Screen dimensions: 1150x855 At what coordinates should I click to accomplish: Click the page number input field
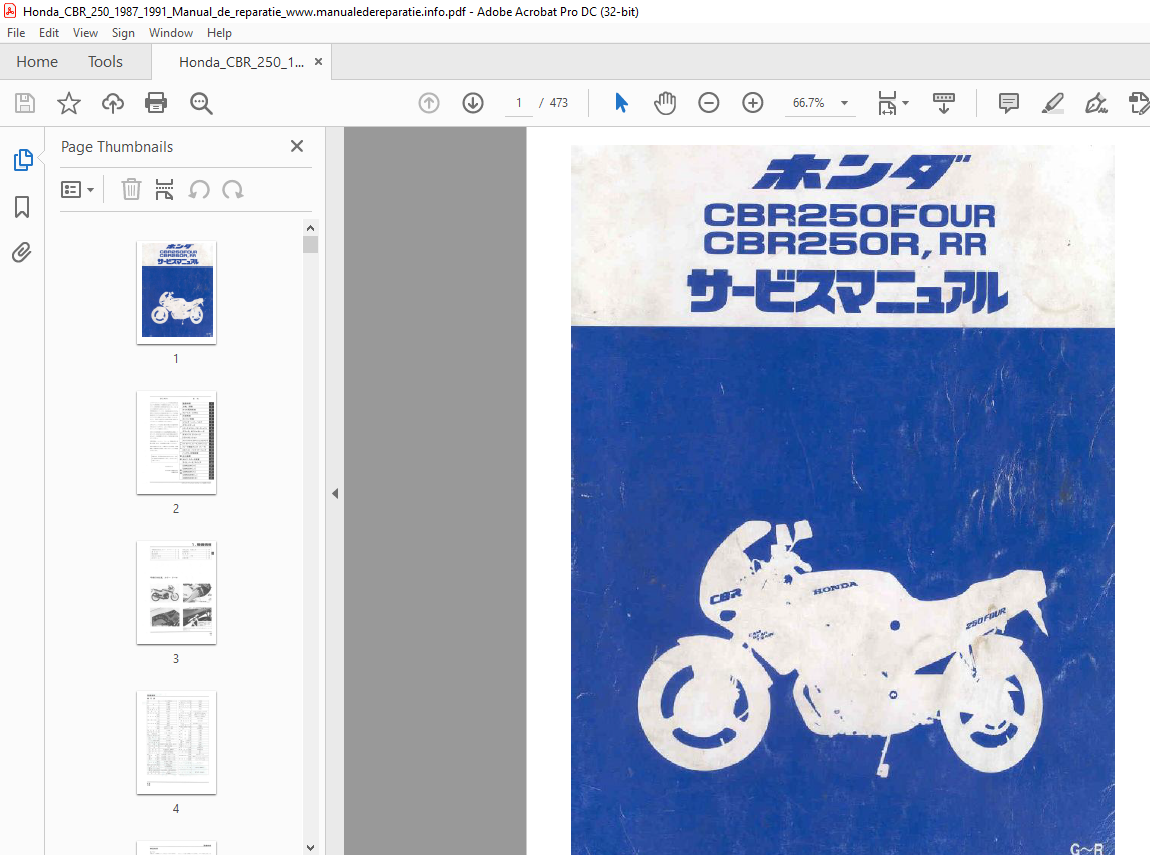click(519, 103)
